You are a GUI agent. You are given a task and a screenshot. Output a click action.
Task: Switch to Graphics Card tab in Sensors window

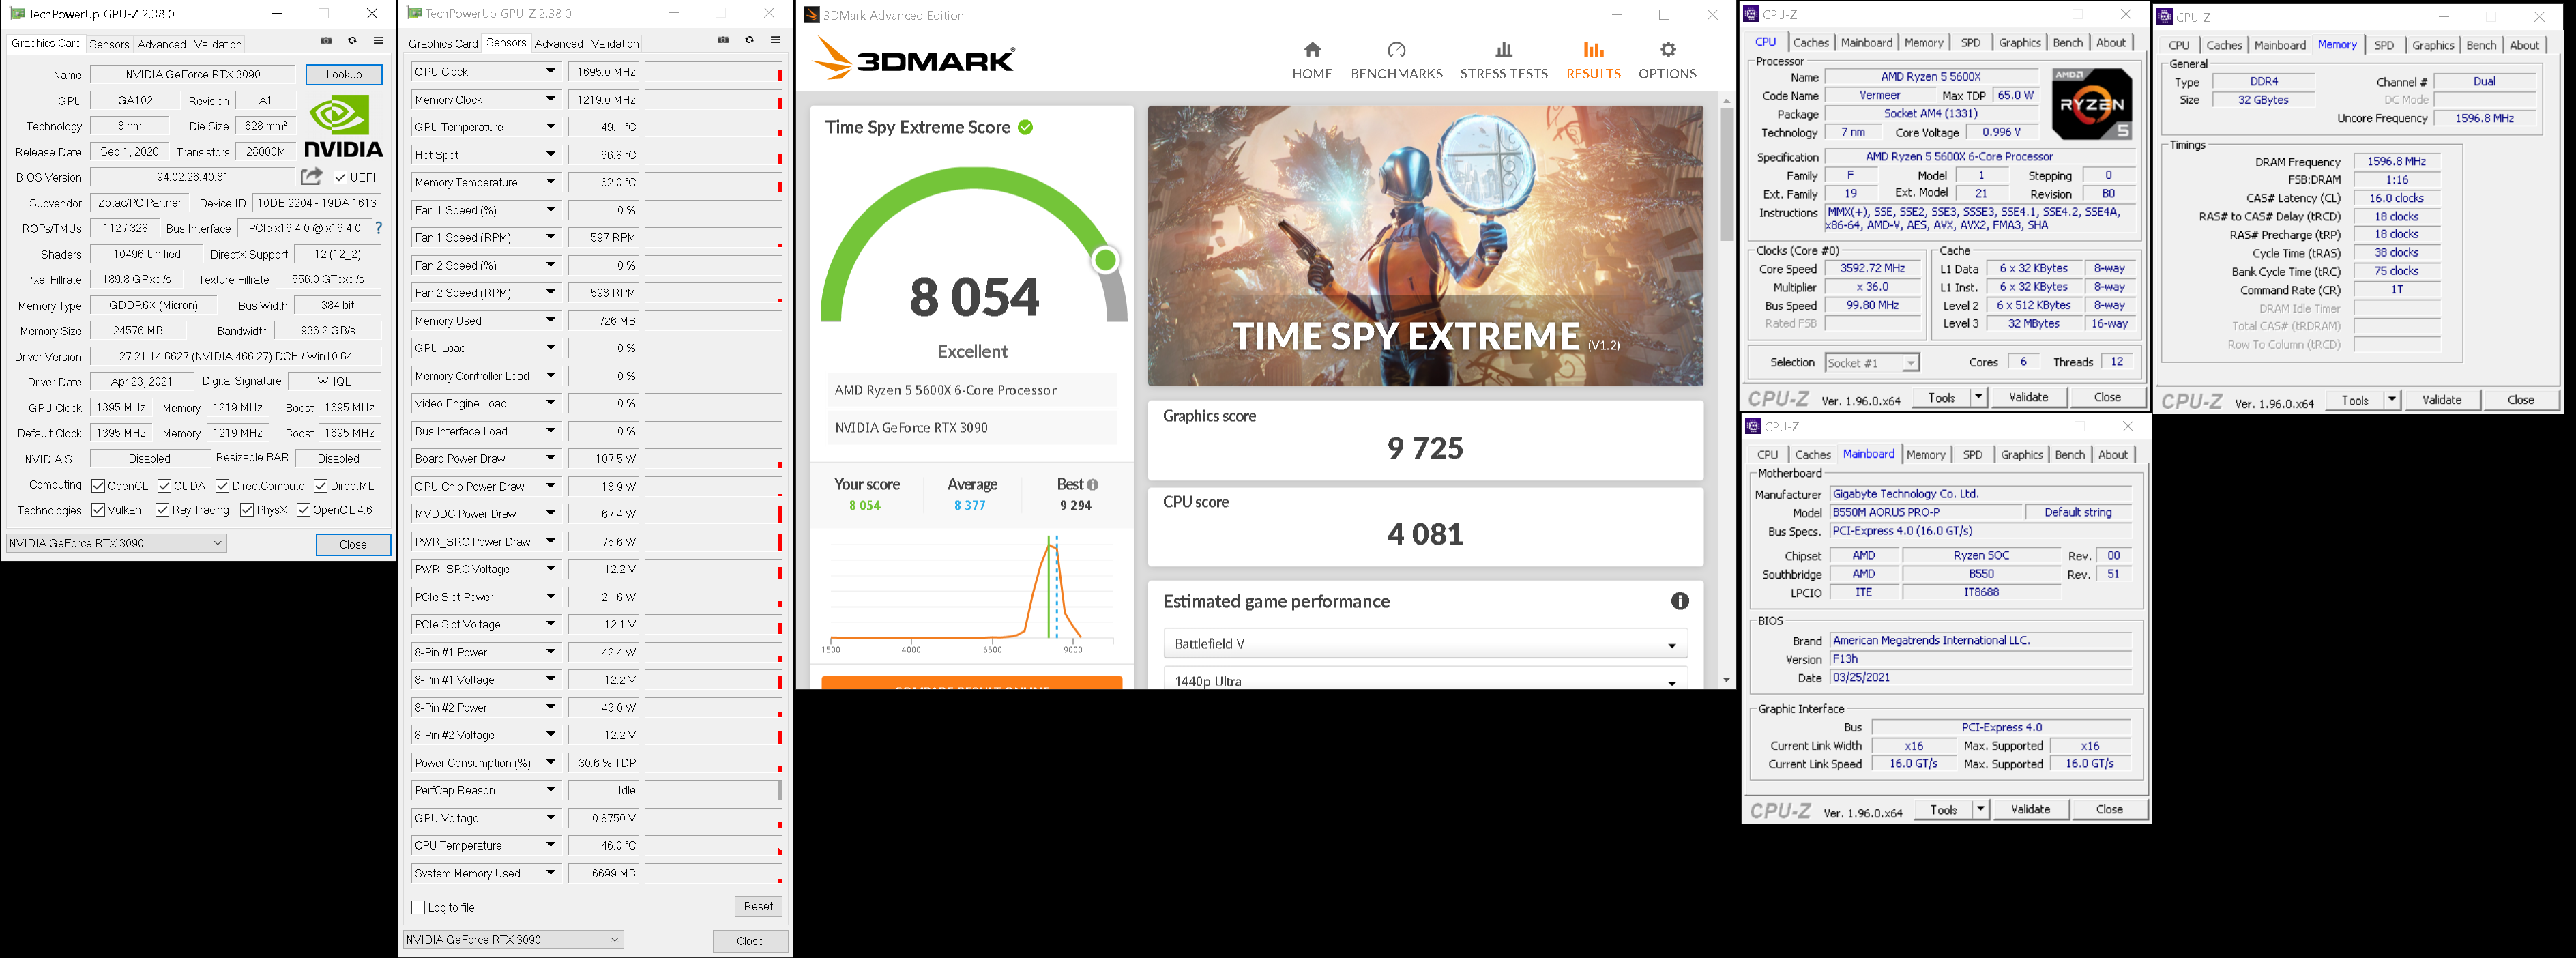443,43
